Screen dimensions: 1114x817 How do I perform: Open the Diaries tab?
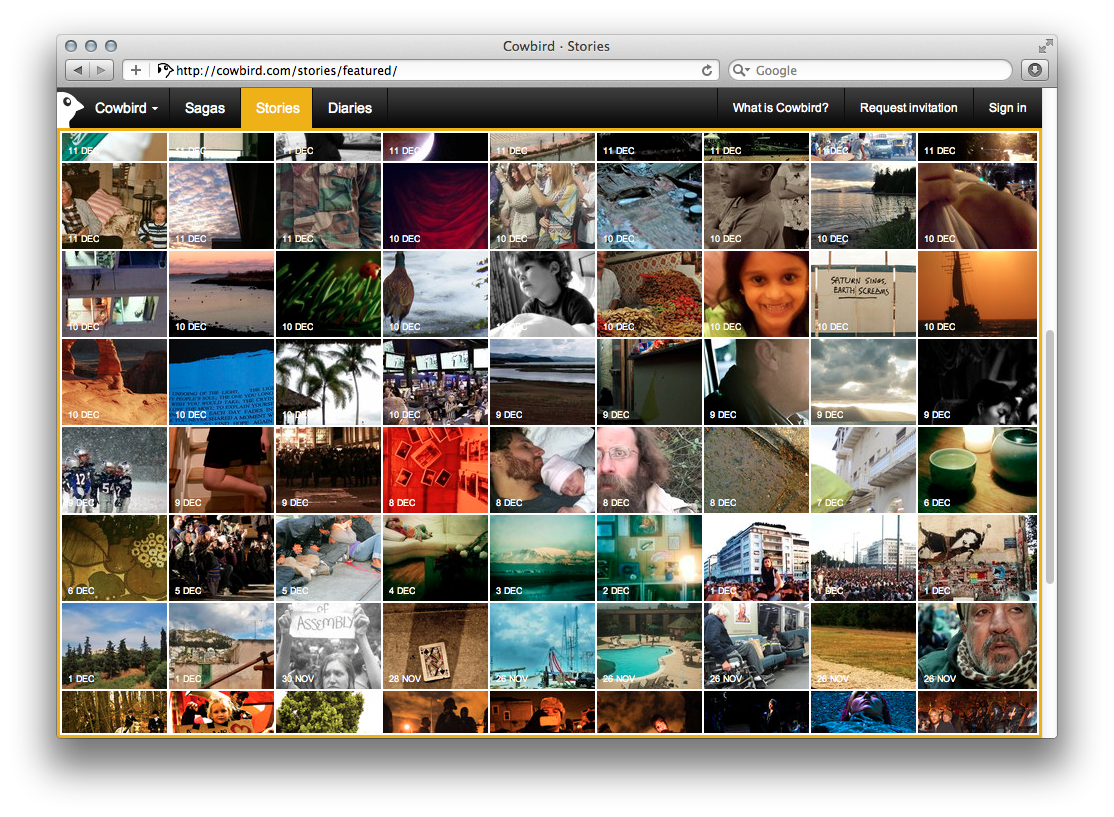[x=349, y=108]
